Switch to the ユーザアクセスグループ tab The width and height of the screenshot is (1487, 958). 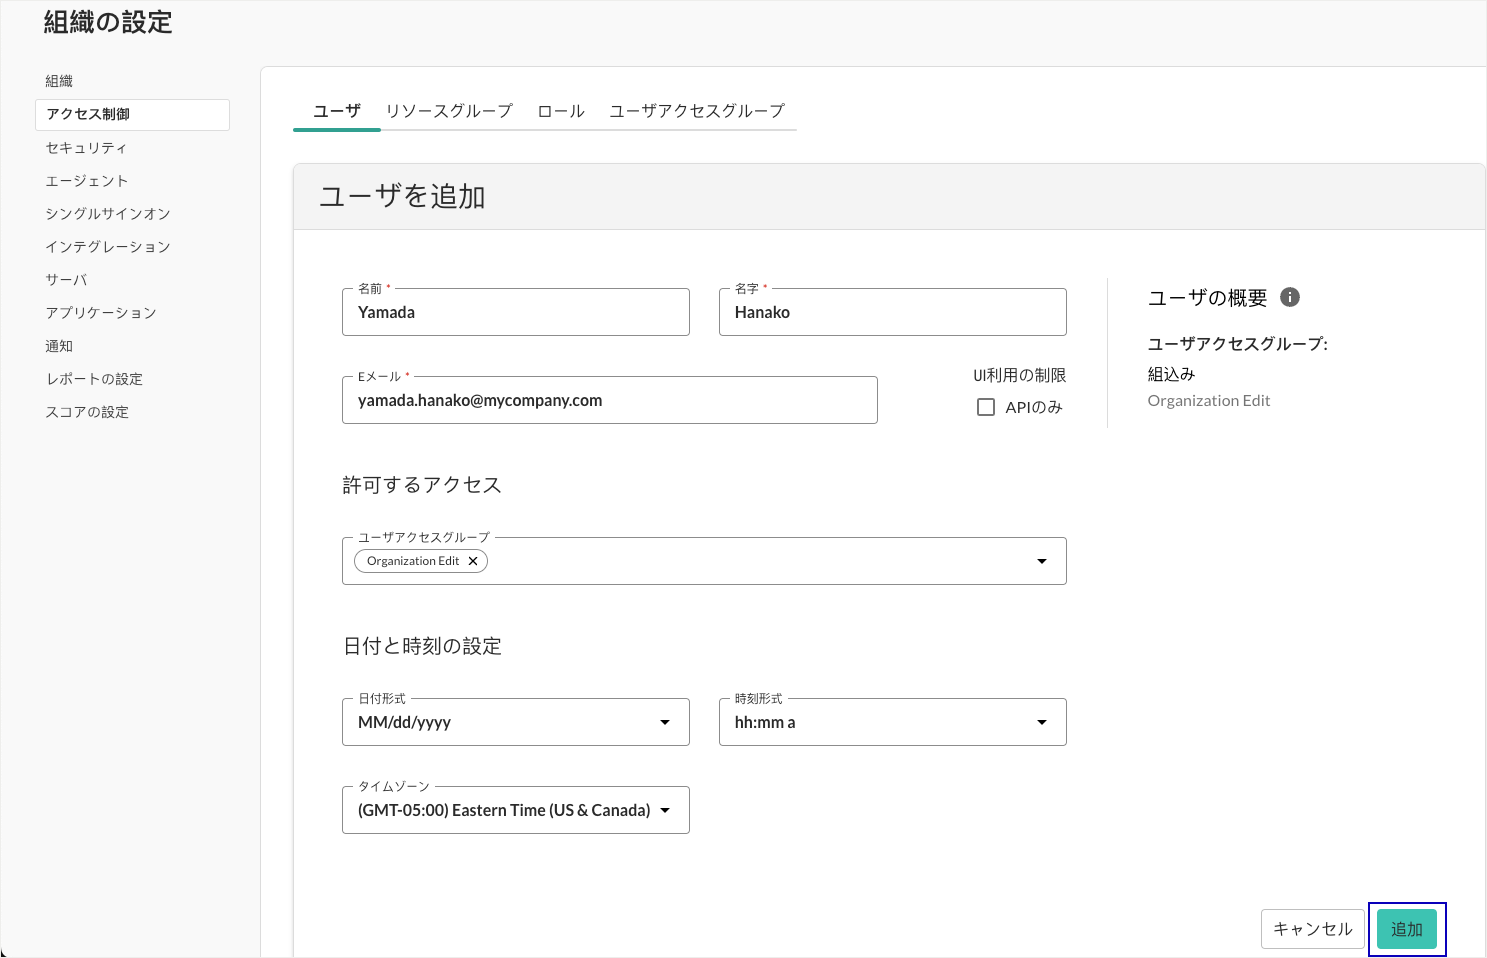tap(697, 111)
